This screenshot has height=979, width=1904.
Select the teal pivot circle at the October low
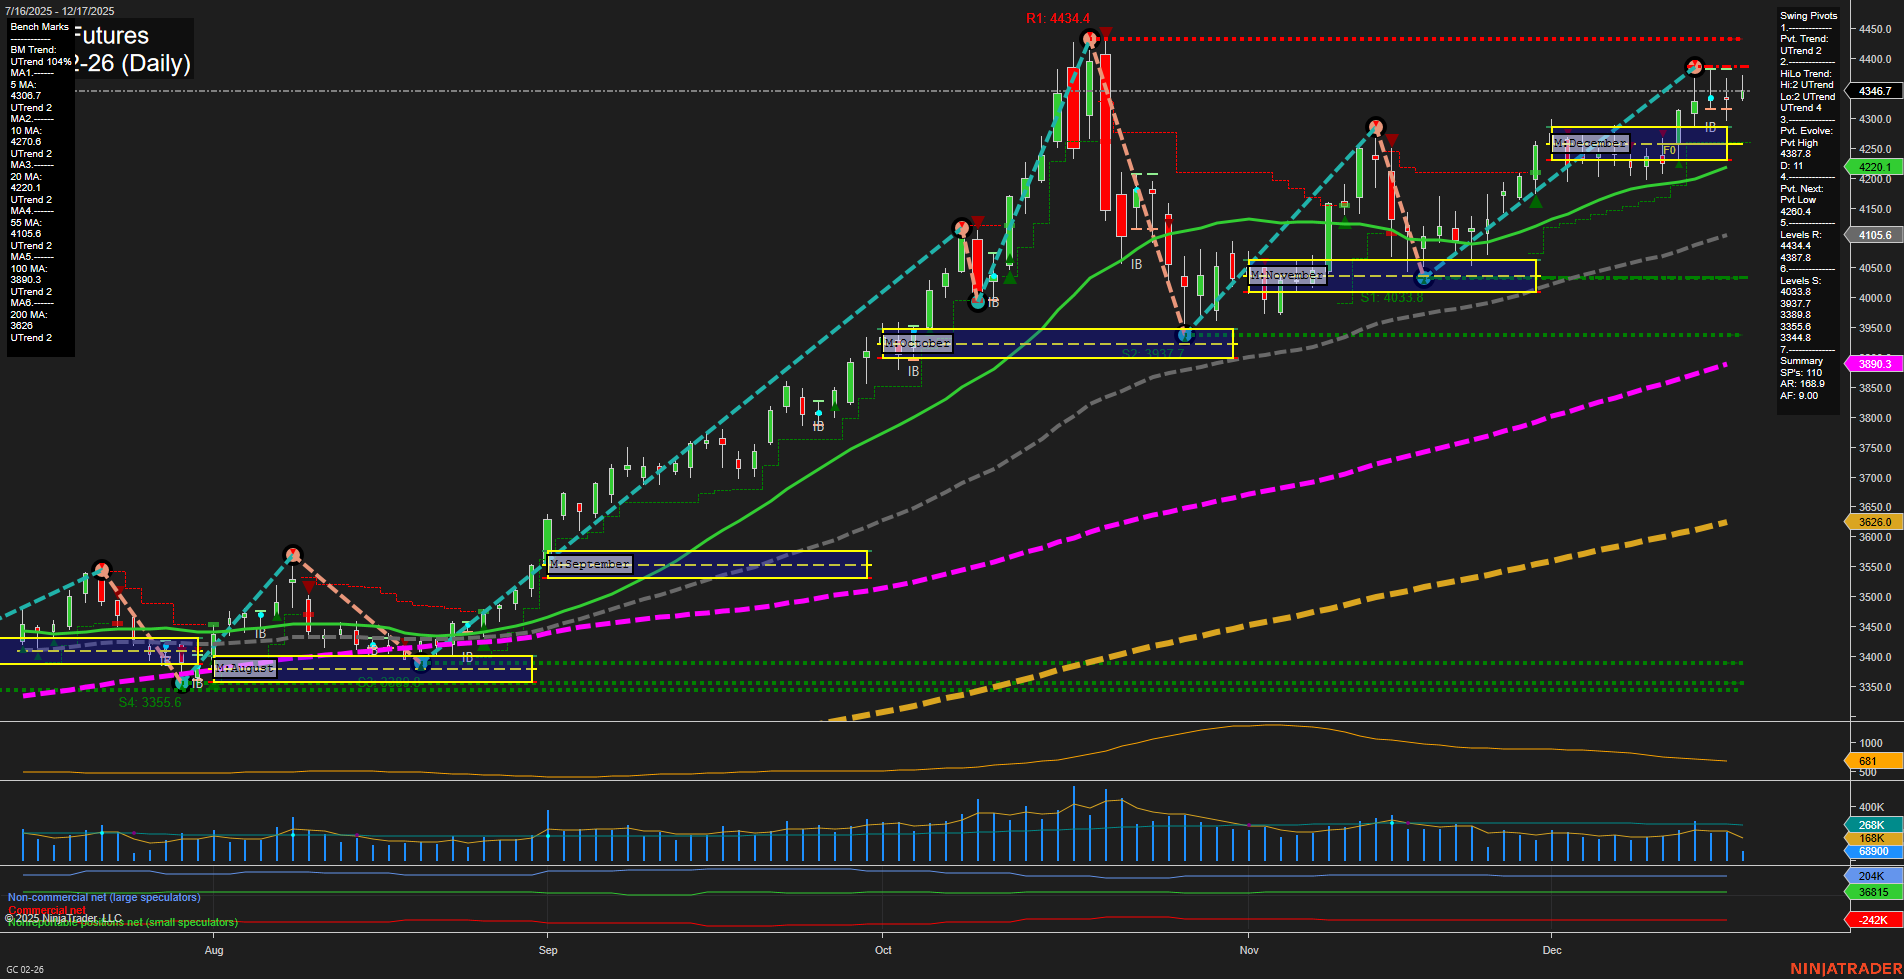point(1185,333)
